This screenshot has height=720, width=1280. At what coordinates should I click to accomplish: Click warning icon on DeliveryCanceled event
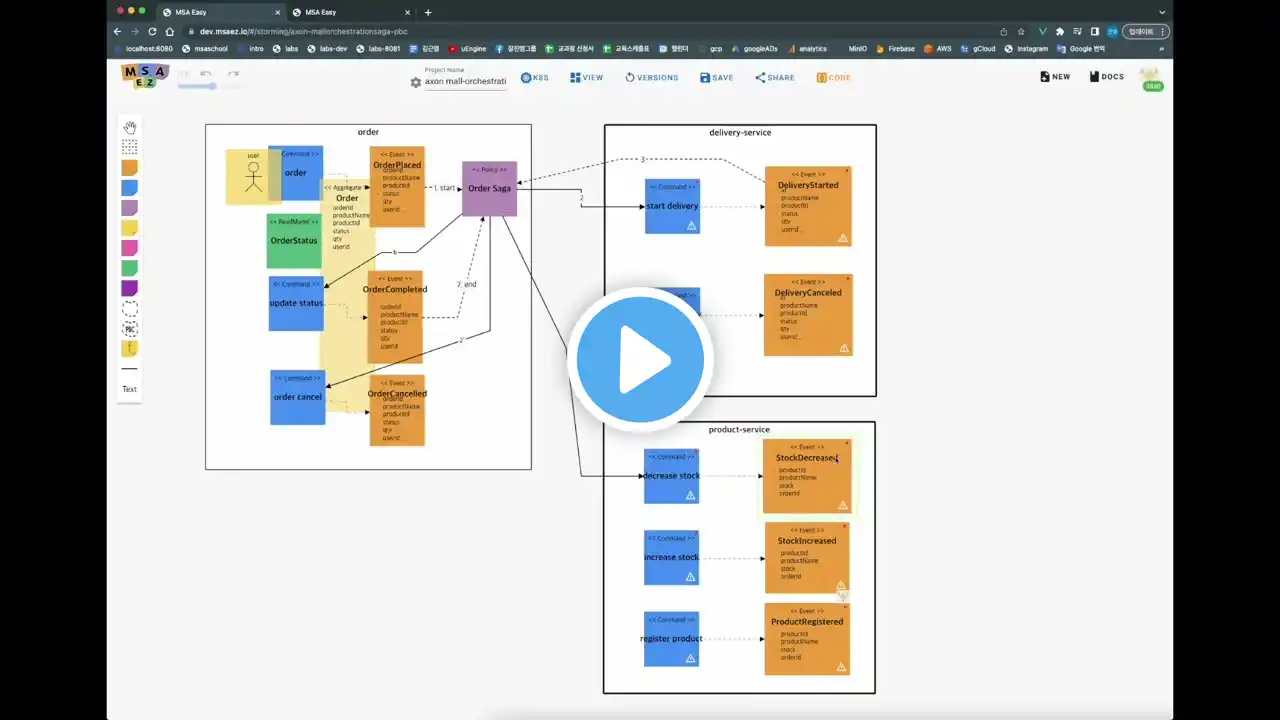tap(844, 348)
